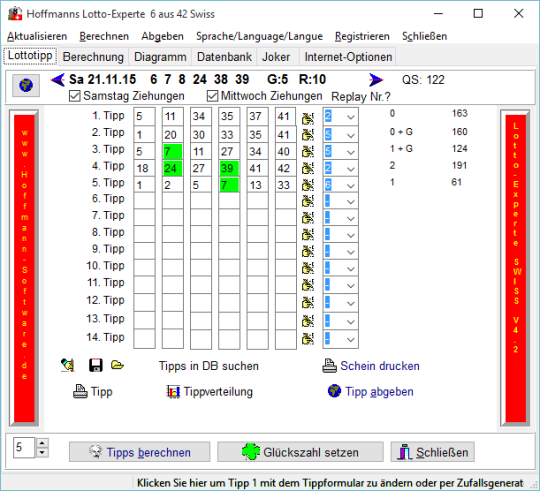The width and height of the screenshot is (540, 491).
Task: Save tips with the floppy disk icon
Action: click(95, 365)
